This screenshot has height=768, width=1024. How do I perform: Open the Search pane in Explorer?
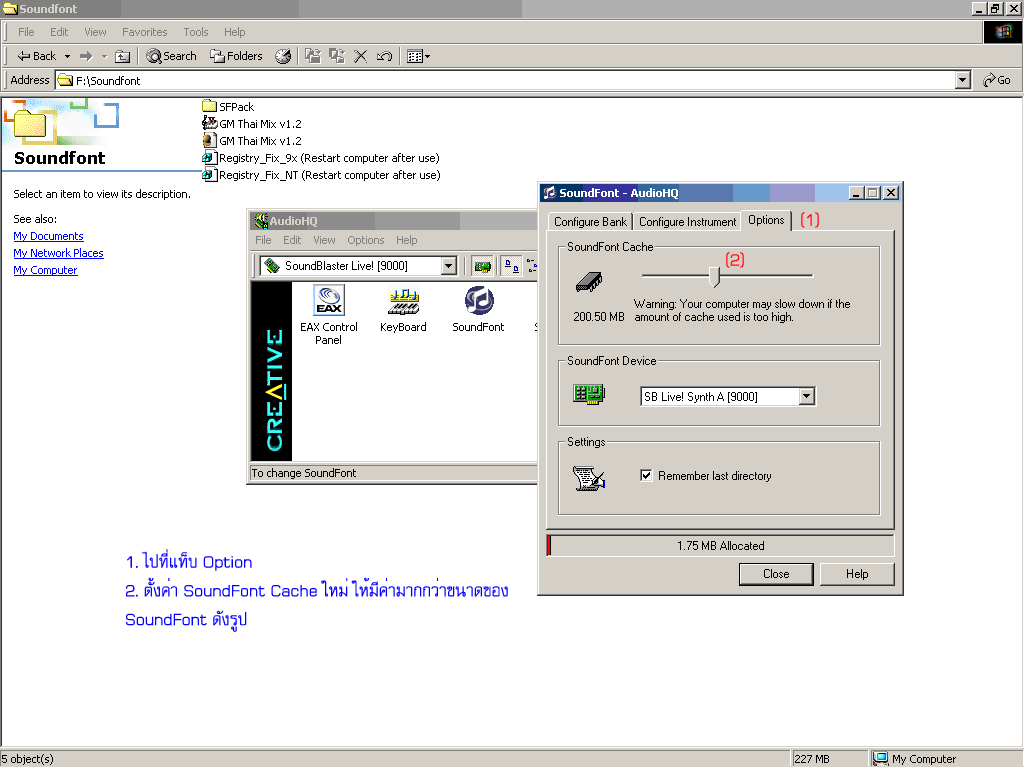[172, 56]
